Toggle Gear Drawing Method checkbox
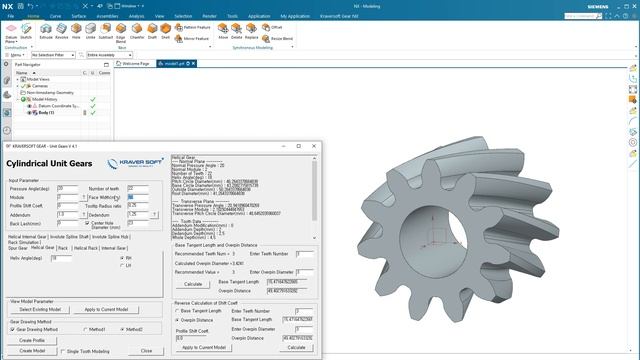 coord(12,329)
